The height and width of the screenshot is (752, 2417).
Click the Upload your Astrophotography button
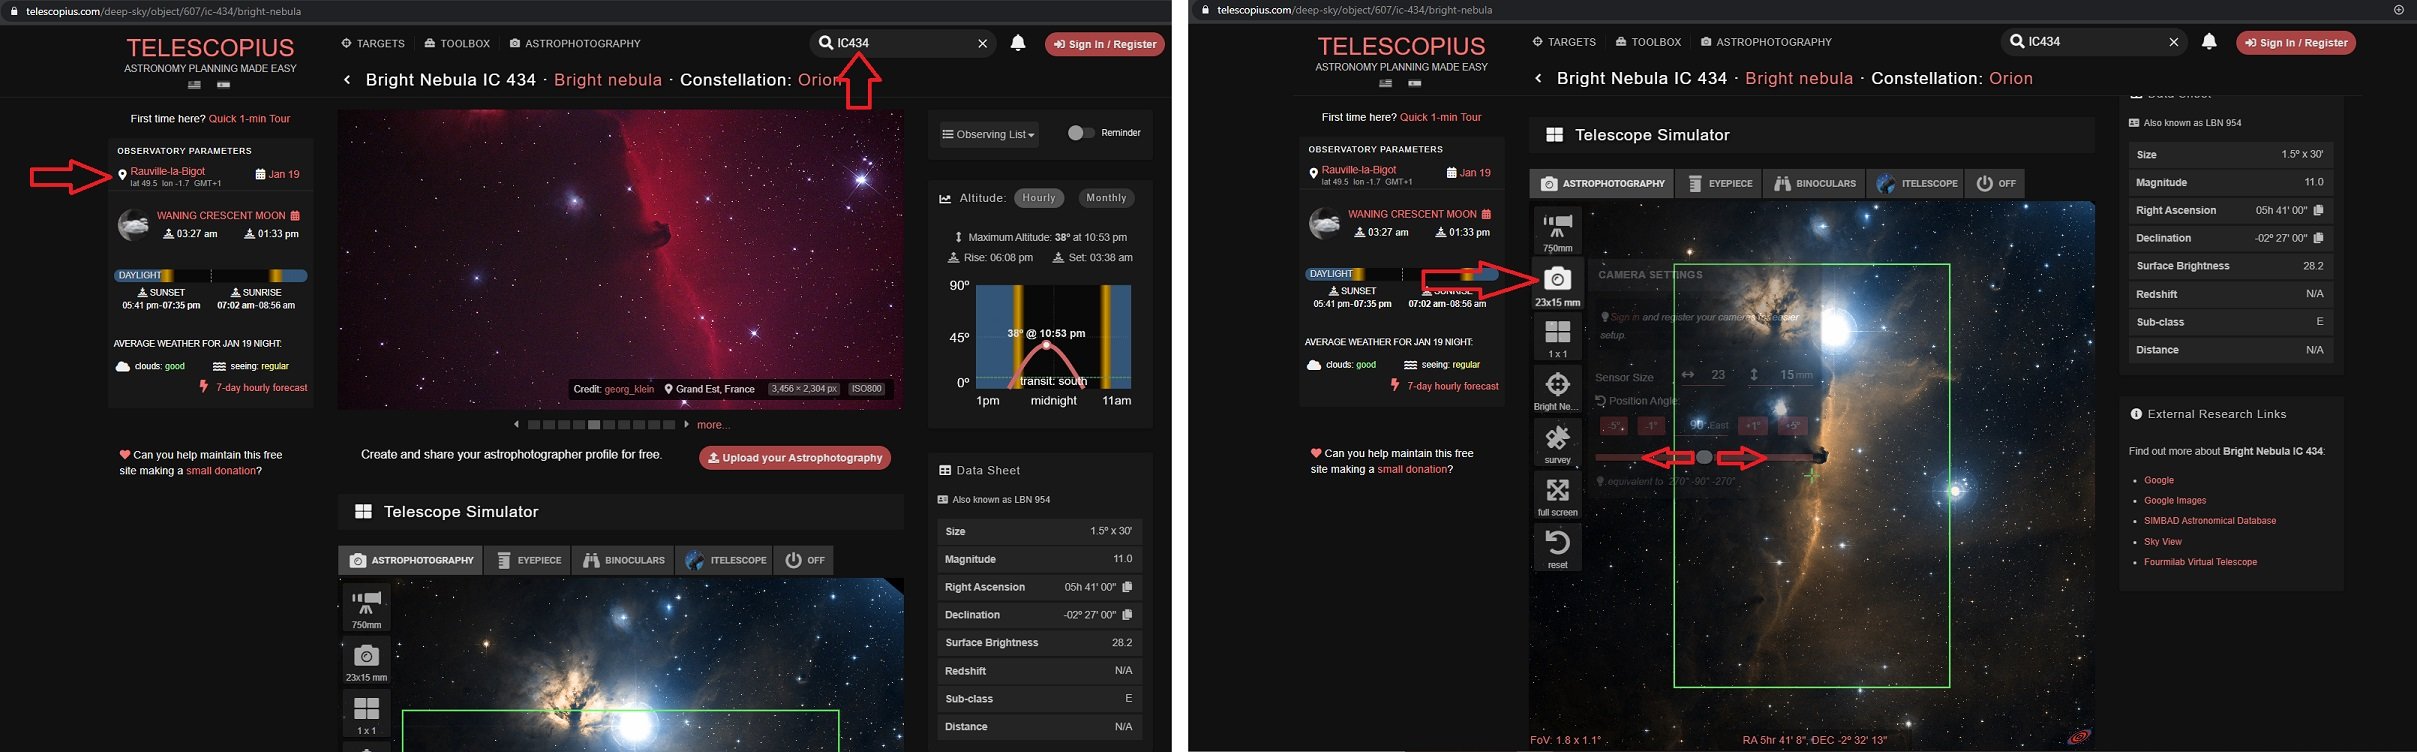click(x=795, y=458)
